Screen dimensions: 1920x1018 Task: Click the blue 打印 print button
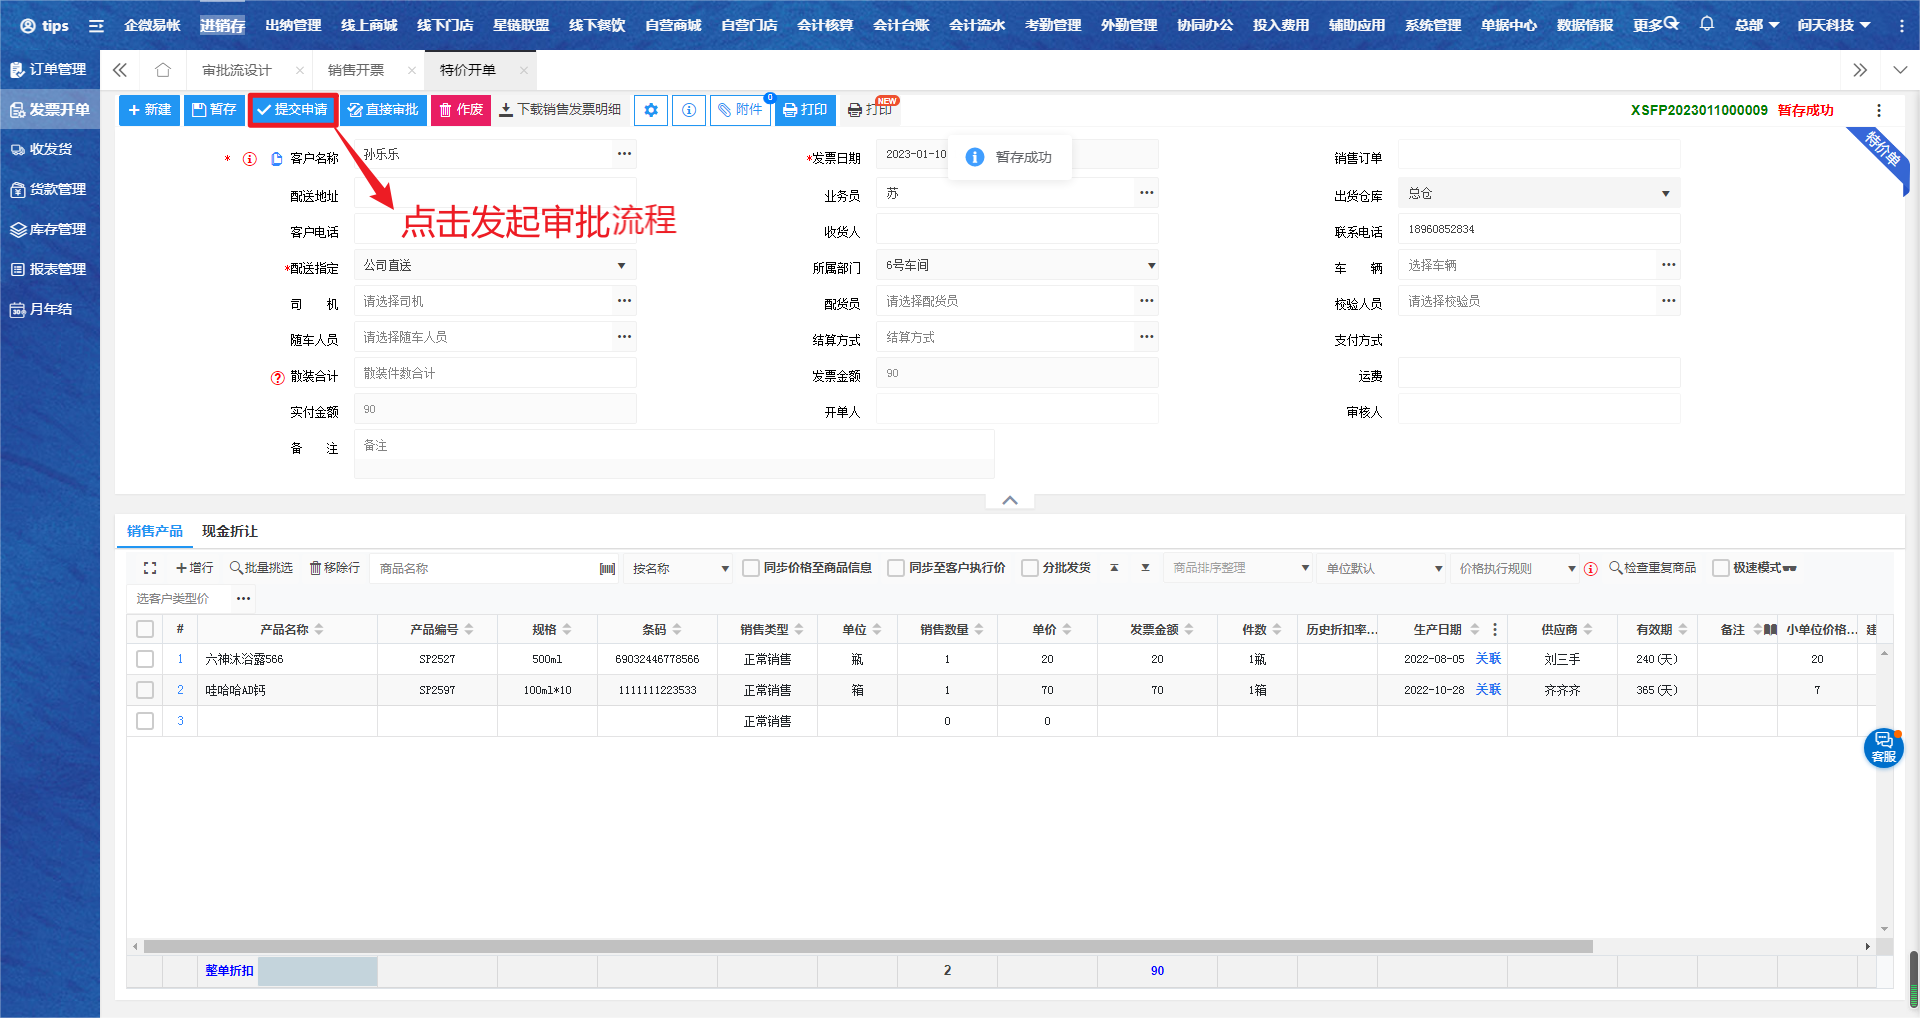tap(805, 110)
